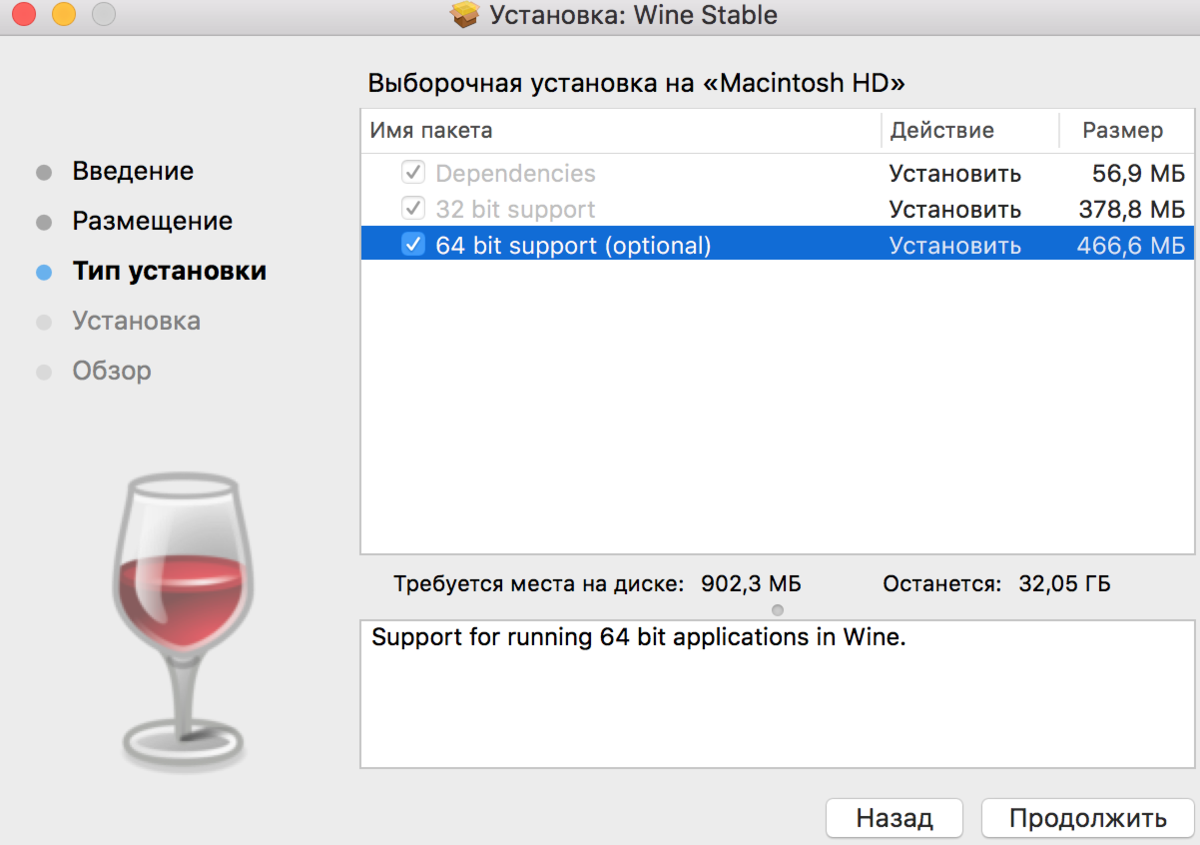Grab the split divider handle below disk space
1200x845 pixels.
pyautogui.click(x=778, y=610)
